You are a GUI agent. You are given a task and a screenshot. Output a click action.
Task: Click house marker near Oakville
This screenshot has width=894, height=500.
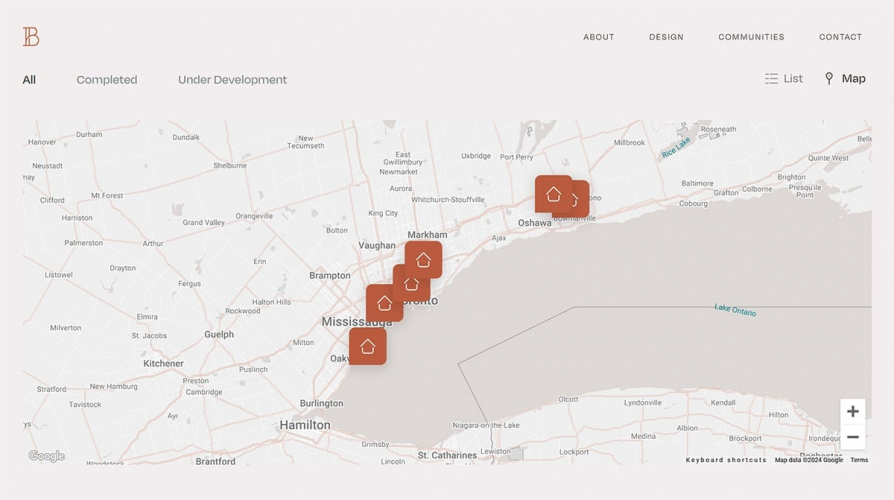click(368, 346)
